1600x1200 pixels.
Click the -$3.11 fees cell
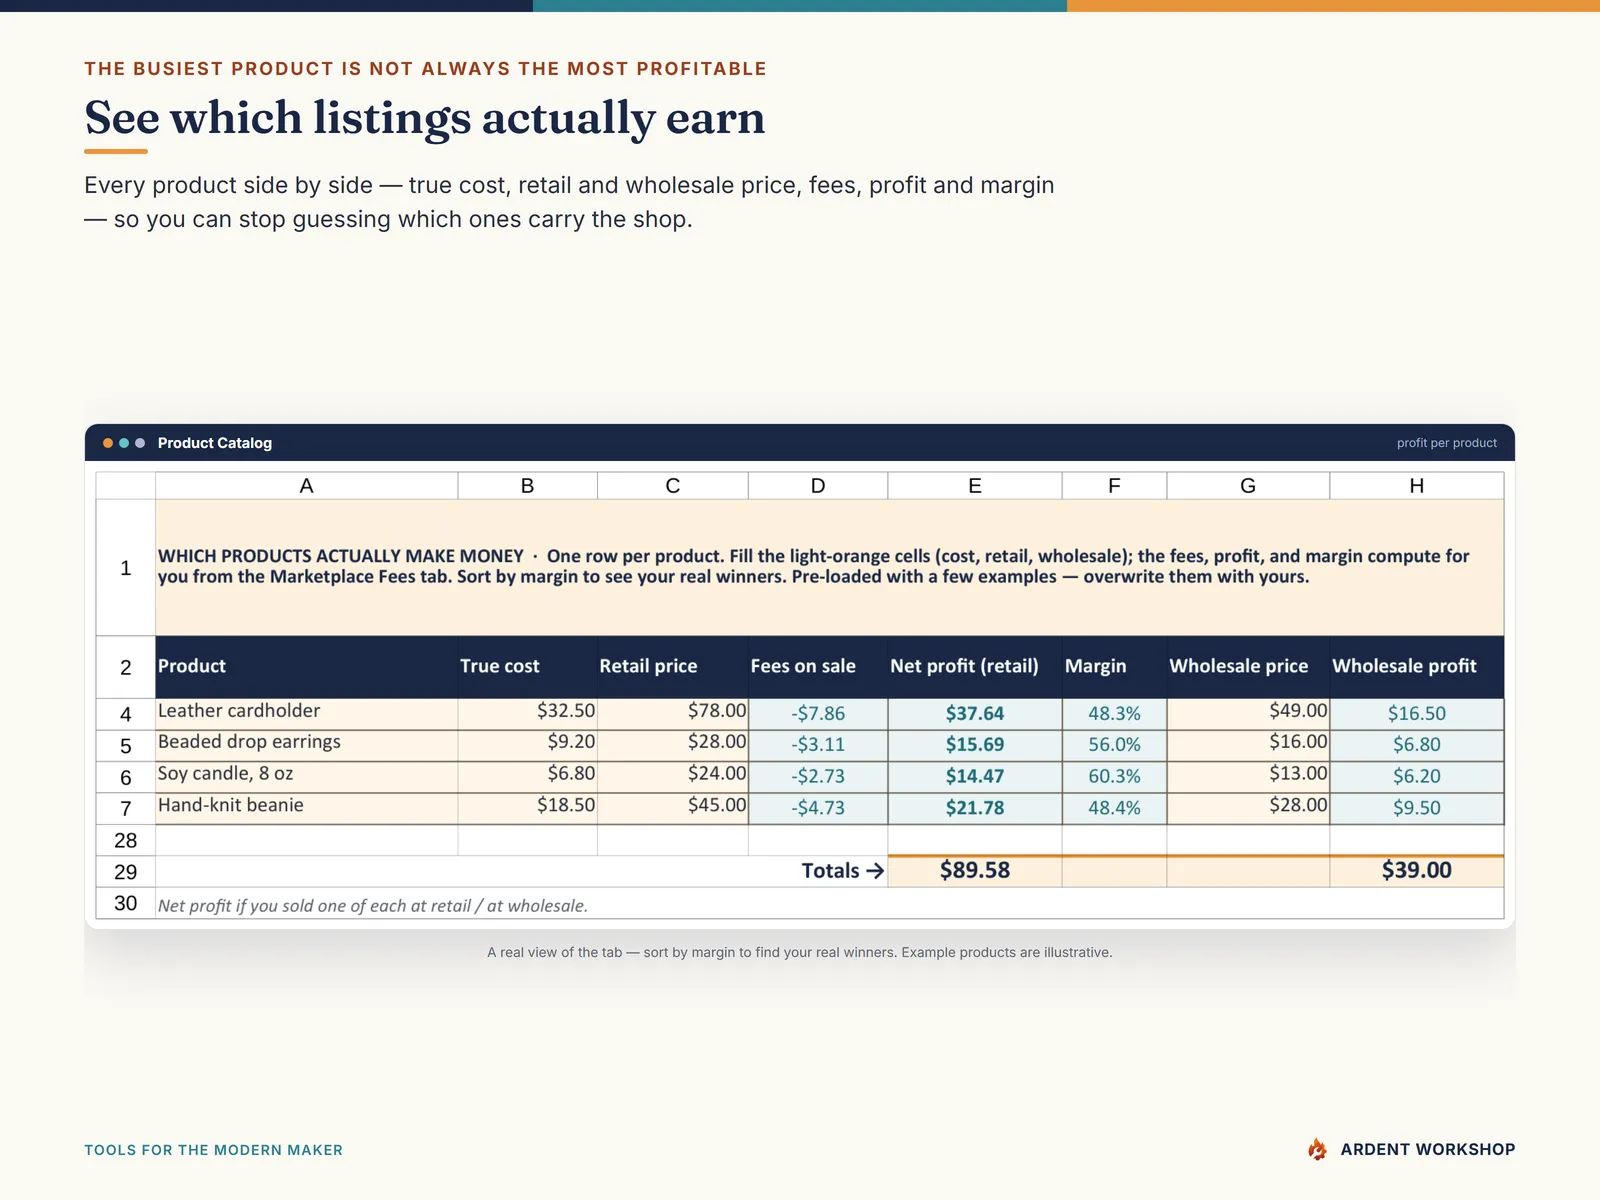[818, 746]
